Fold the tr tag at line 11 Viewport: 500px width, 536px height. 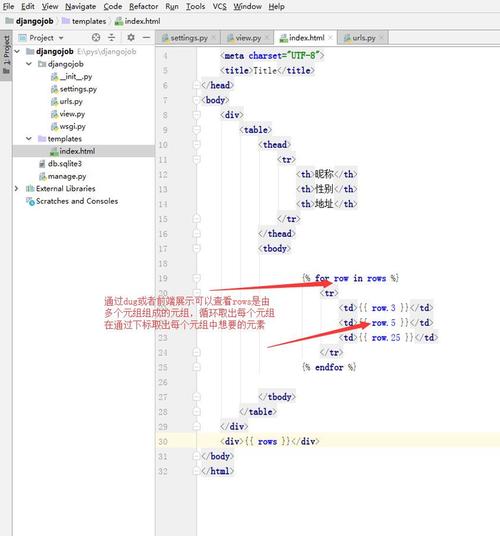coord(197,160)
